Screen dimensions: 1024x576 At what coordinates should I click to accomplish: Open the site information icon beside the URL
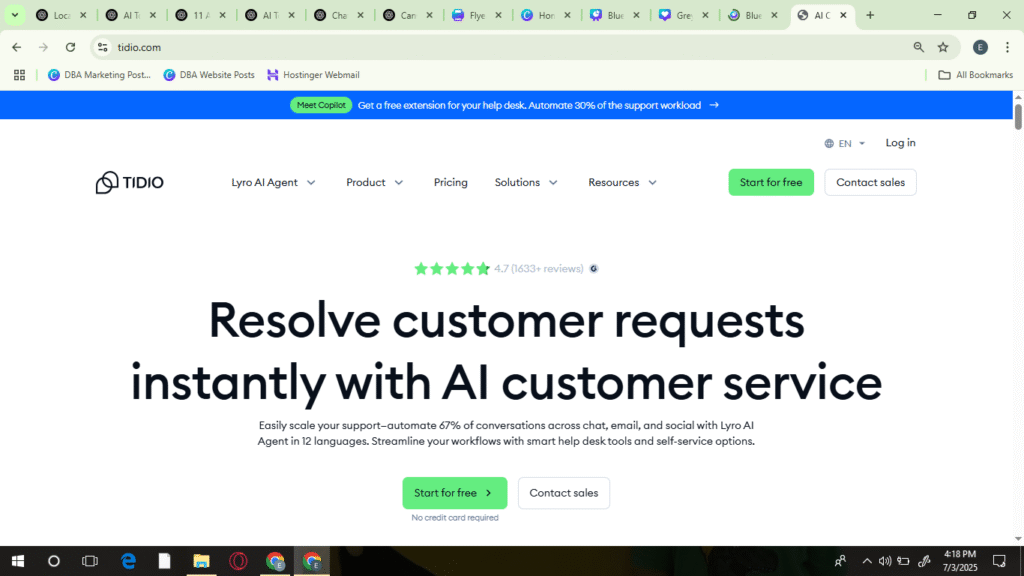(103, 47)
